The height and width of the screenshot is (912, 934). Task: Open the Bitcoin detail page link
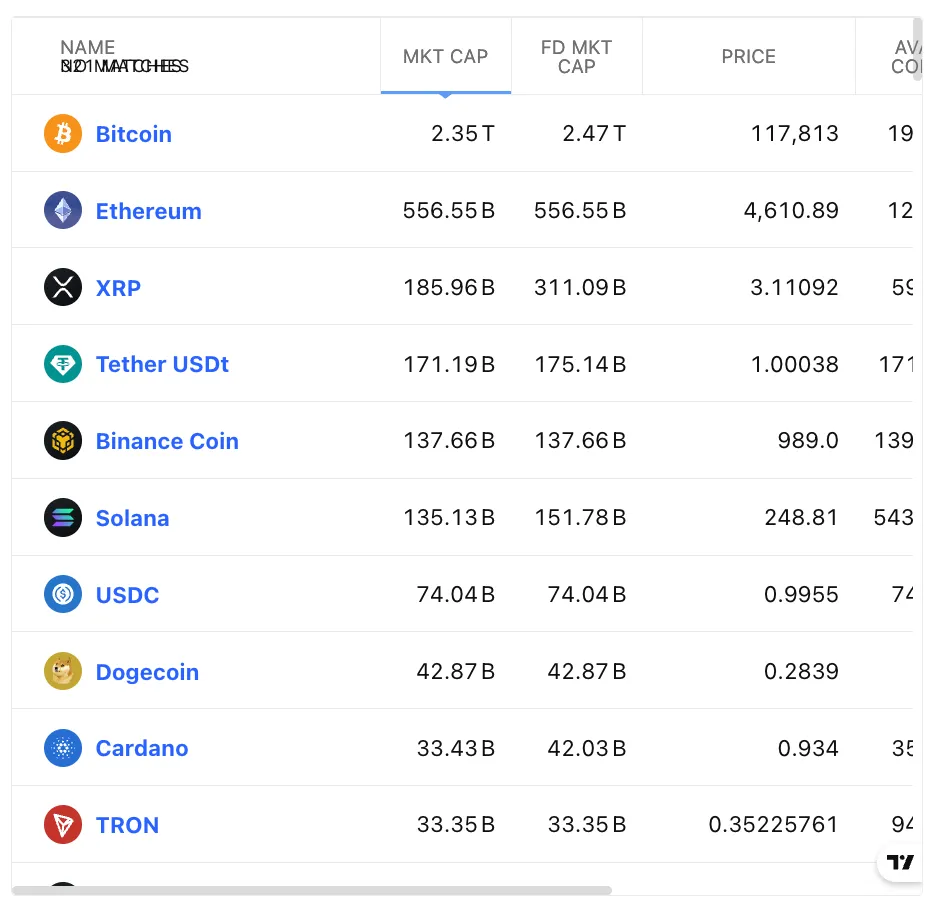coord(133,133)
